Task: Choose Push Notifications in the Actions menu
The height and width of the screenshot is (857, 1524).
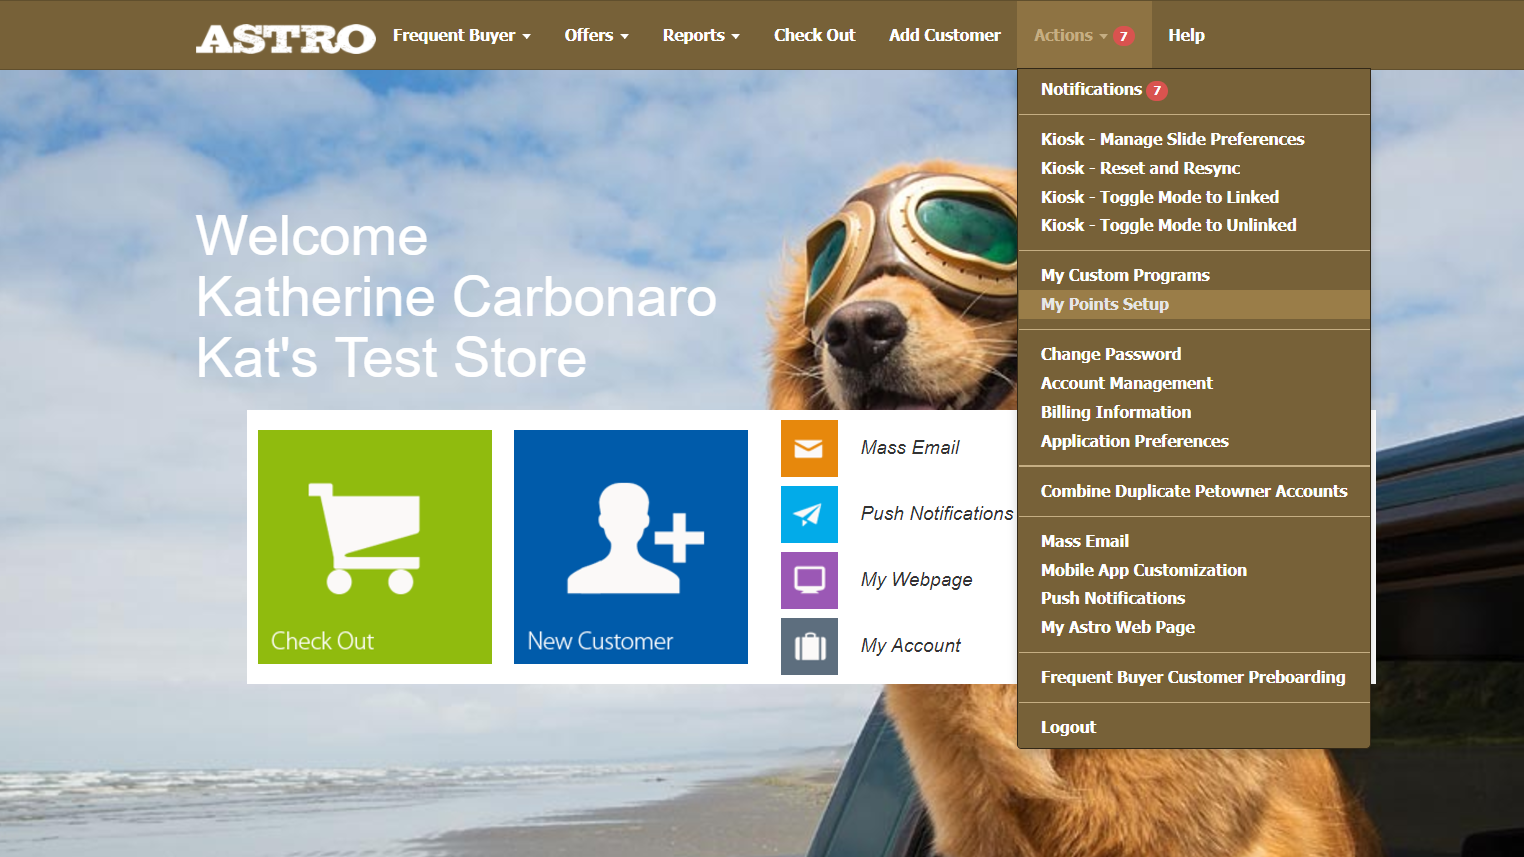Action: (x=1194, y=598)
